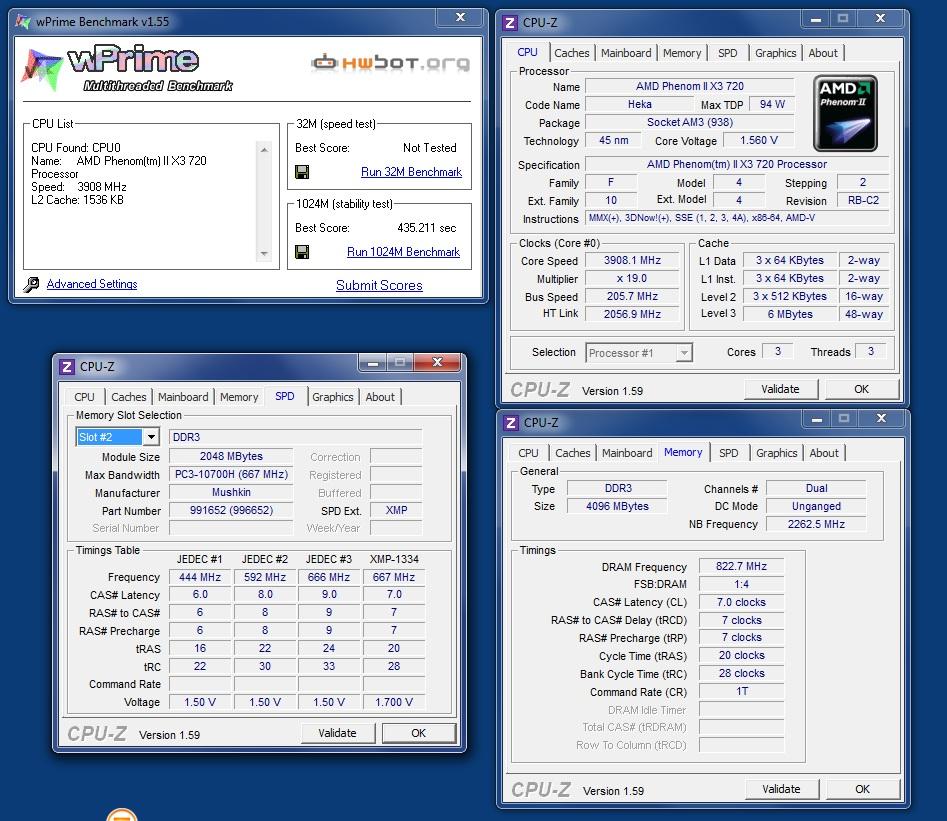947x821 pixels.
Task: Open About tab in top-right CPU-Z
Action: 823,53
